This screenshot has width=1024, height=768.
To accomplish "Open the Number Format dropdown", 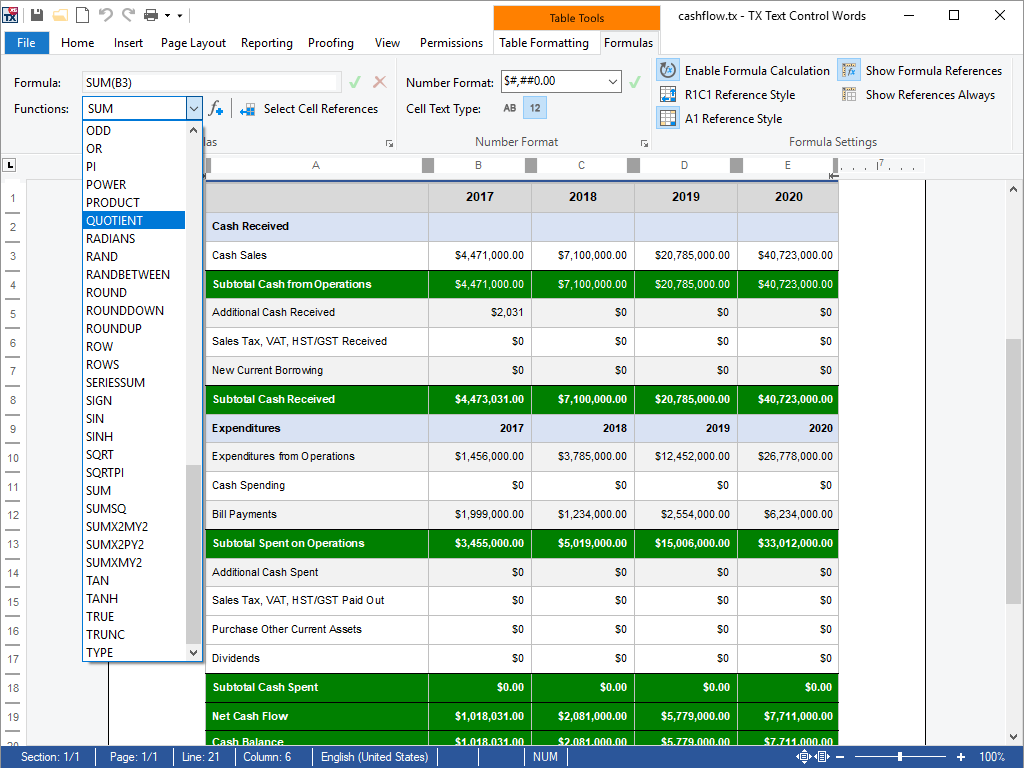I will [x=612, y=82].
